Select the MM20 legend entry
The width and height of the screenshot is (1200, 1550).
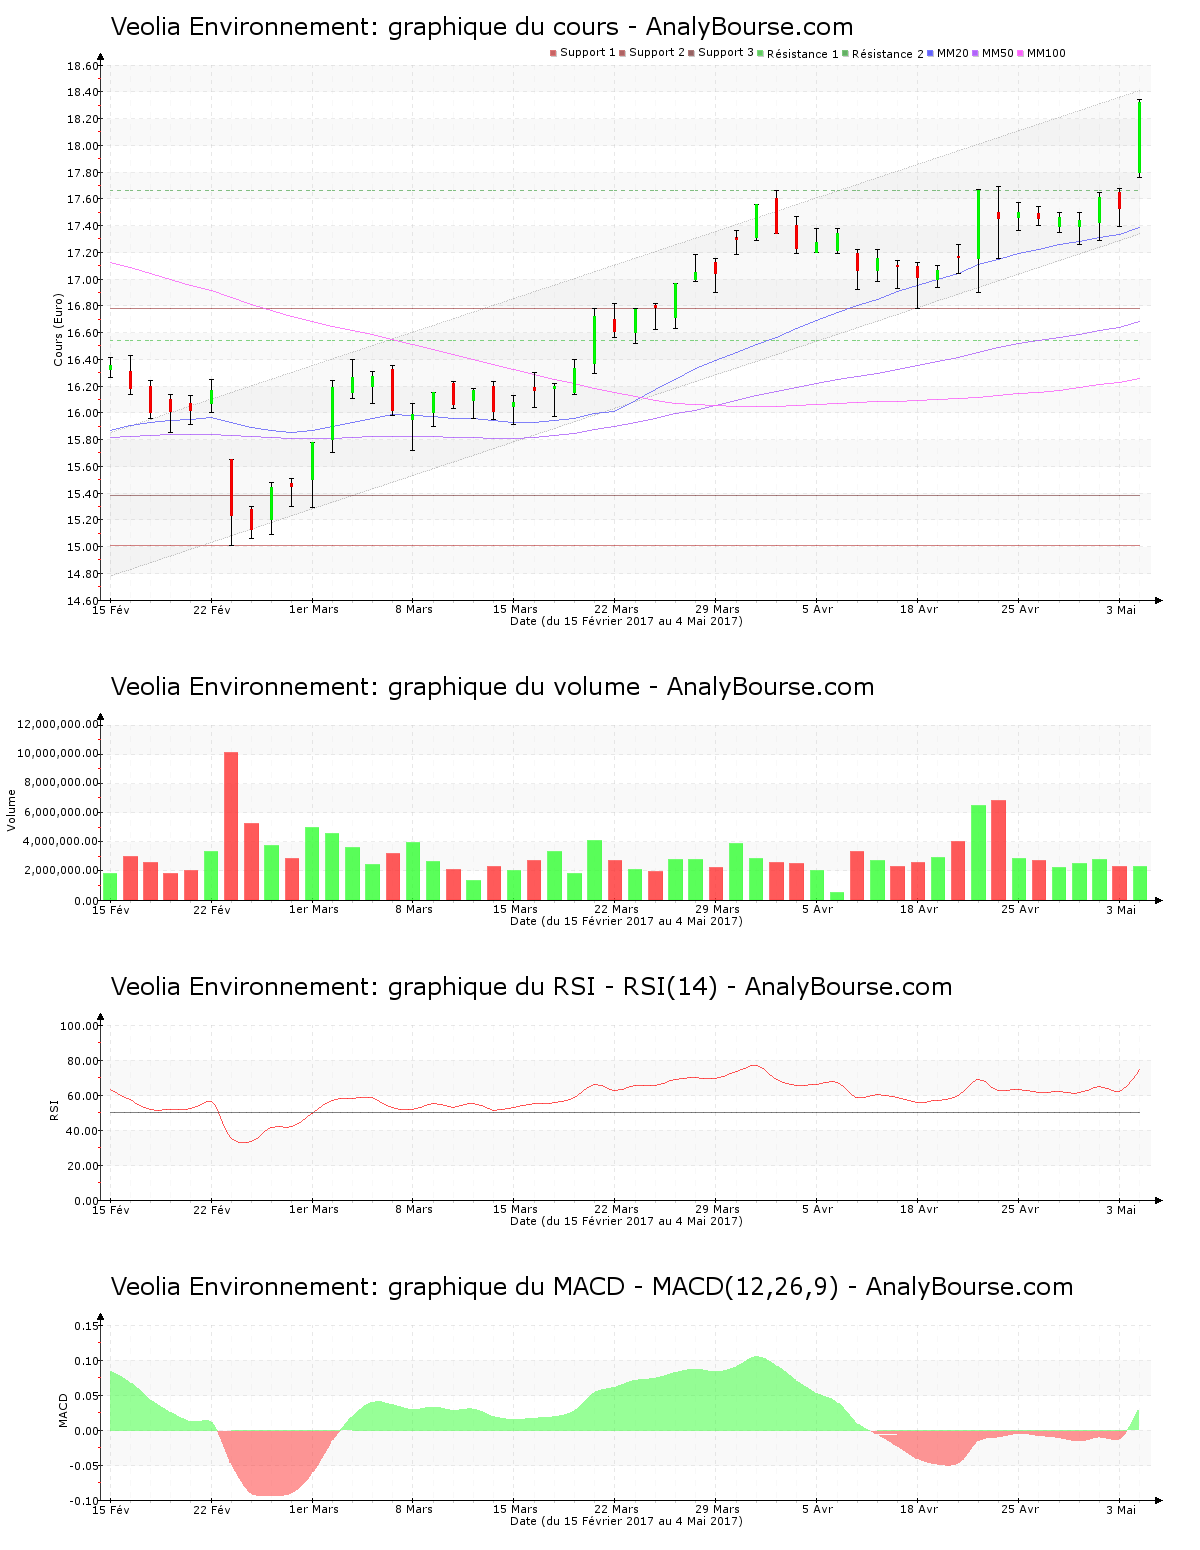(948, 53)
